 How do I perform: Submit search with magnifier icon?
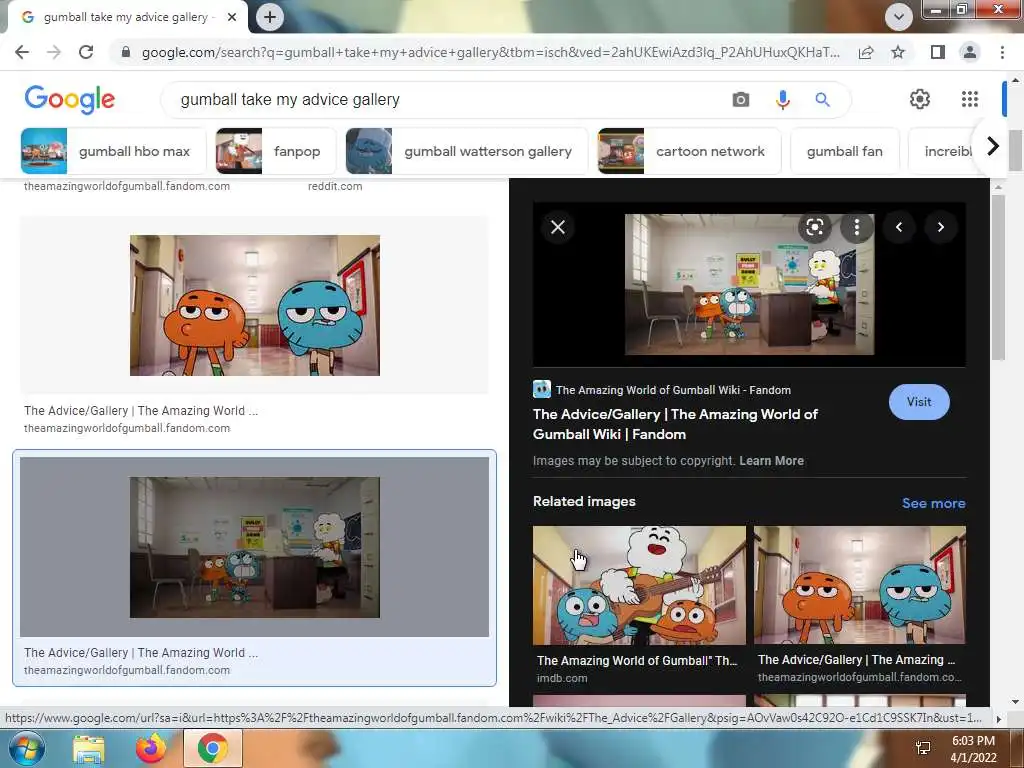click(x=823, y=100)
